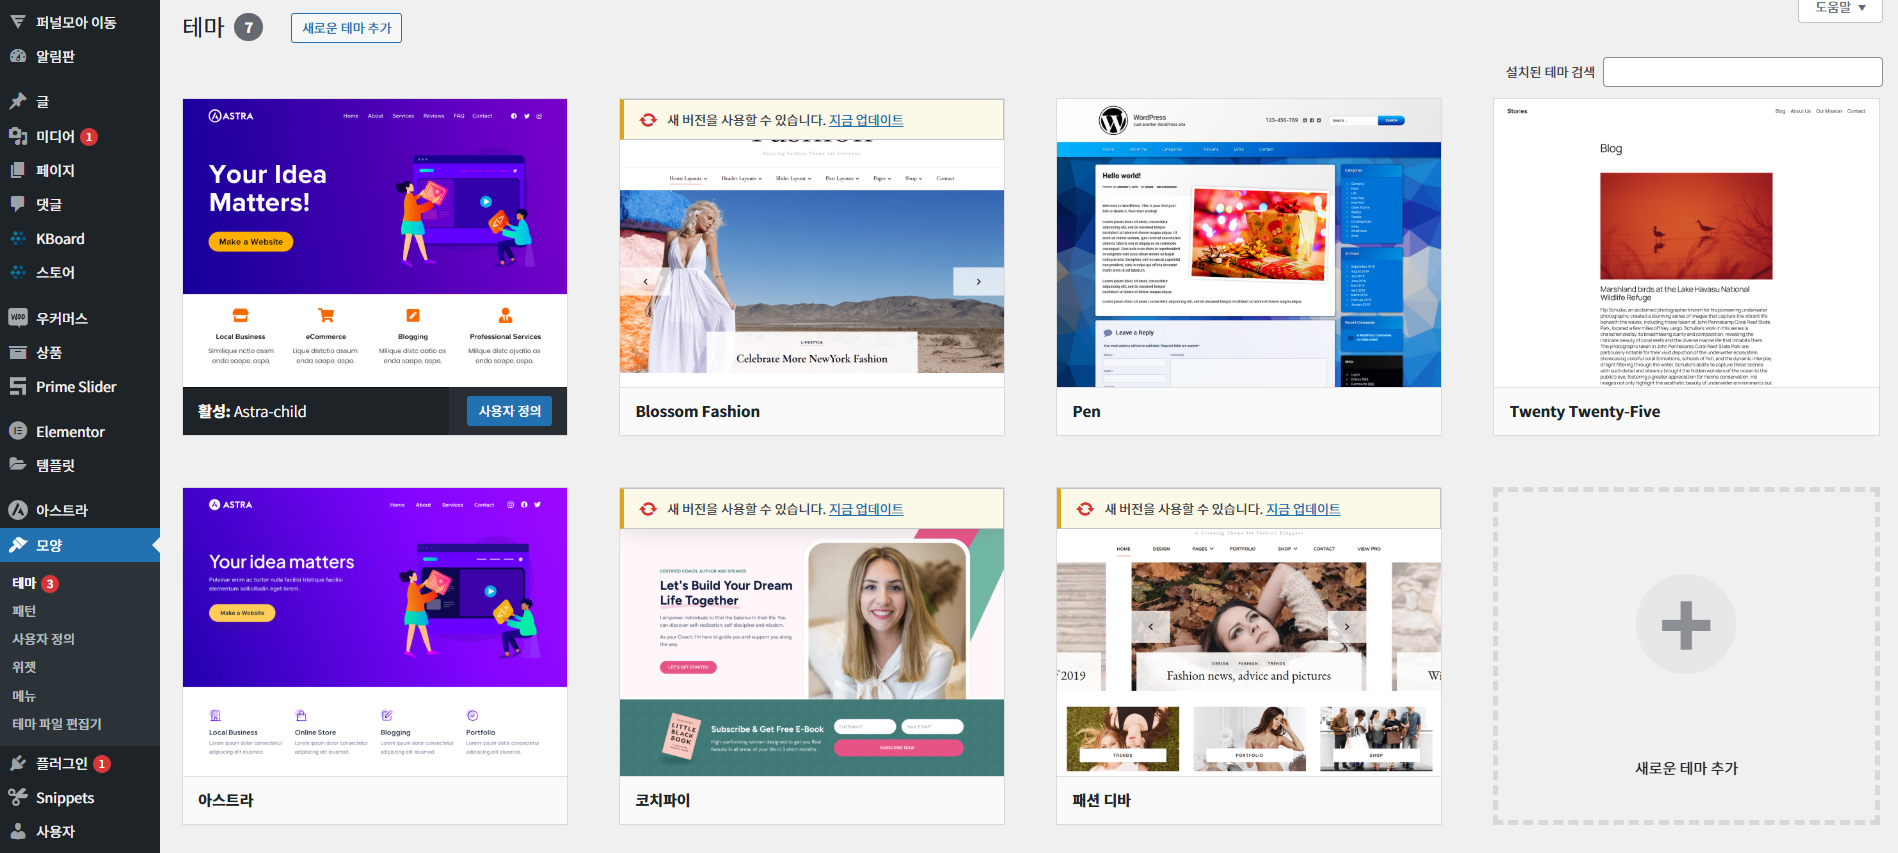The width and height of the screenshot is (1898, 853).
Task: Click the 글 (Posts) pin icon
Action: click(x=18, y=101)
